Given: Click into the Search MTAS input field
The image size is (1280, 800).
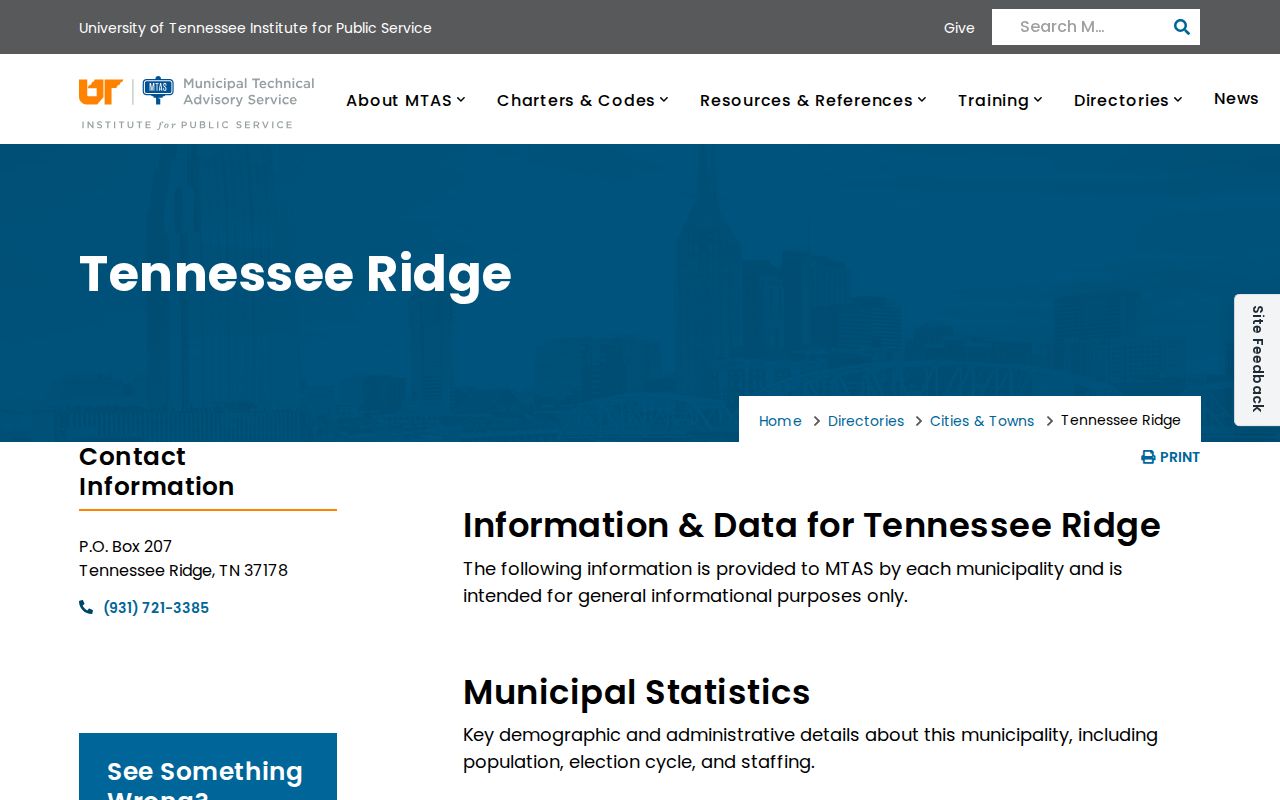Looking at the screenshot, I should tap(1082, 27).
